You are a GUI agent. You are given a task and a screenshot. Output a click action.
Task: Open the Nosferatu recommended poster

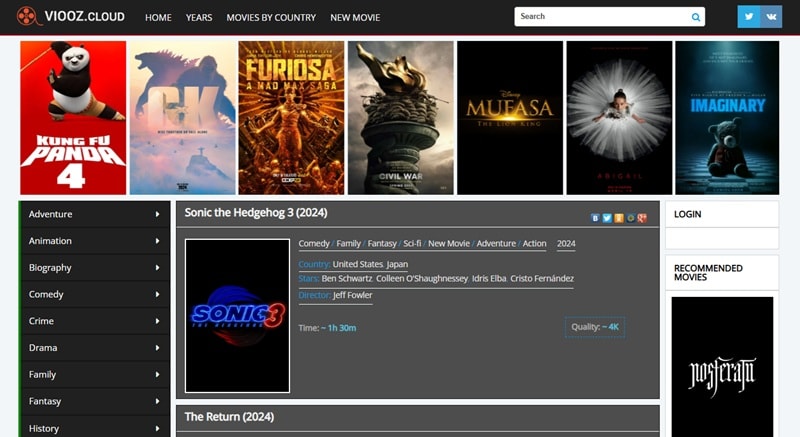point(722,367)
